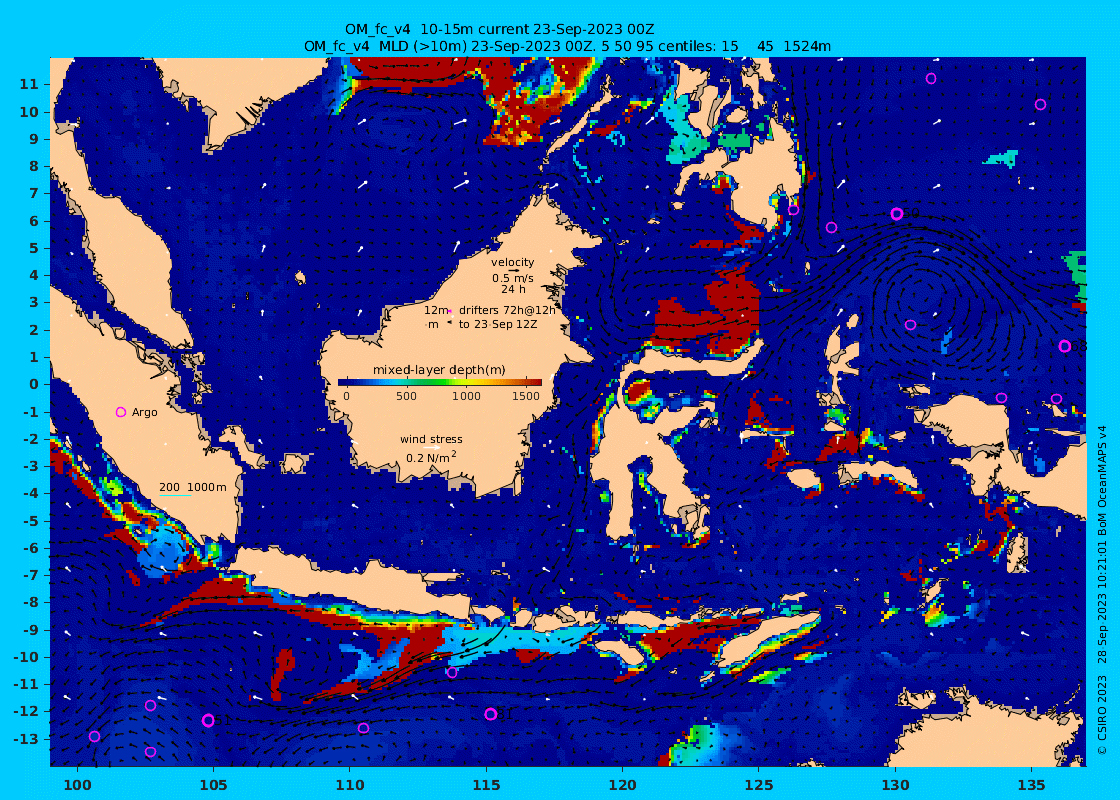Viewport: 1120px width, 800px height.
Task: Click colorbar tick label '1500'
Action: [x=526, y=396]
